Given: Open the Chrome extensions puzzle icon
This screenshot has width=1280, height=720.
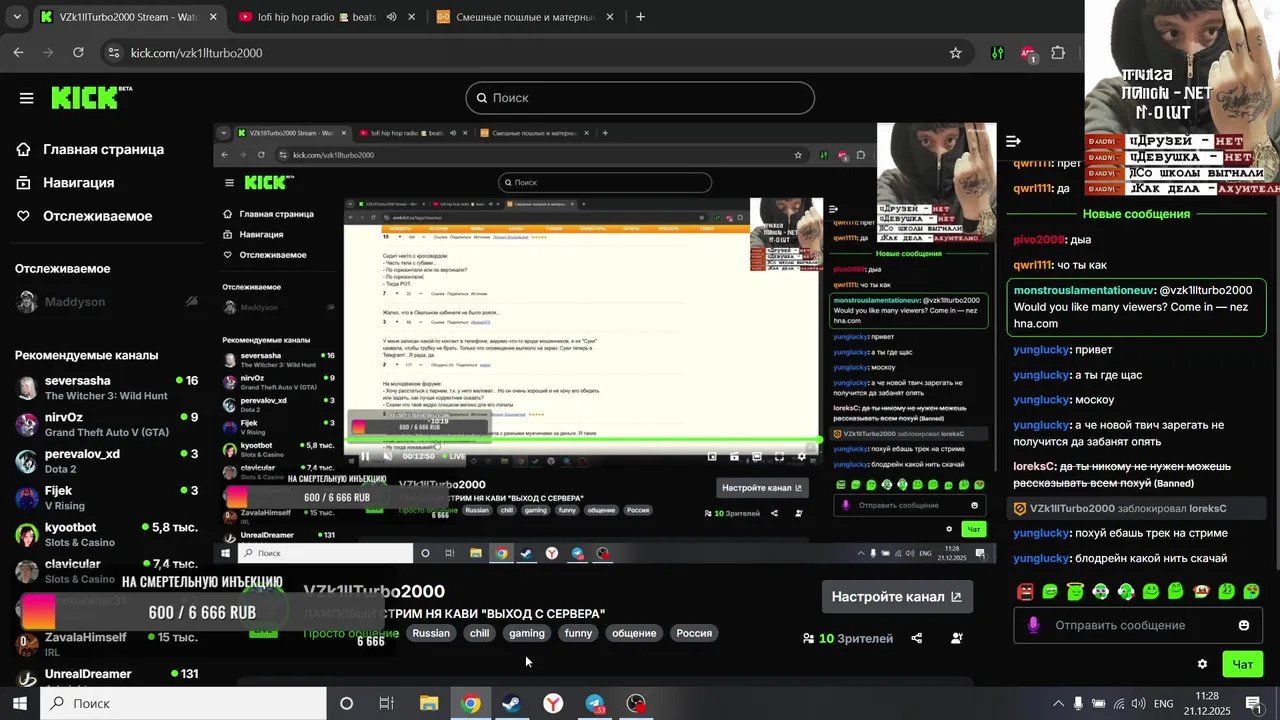Looking at the screenshot, I should (x=1058, y=53).
